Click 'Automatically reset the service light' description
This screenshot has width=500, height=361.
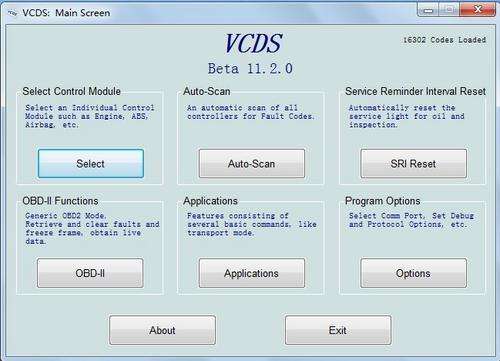pos(407,116)
